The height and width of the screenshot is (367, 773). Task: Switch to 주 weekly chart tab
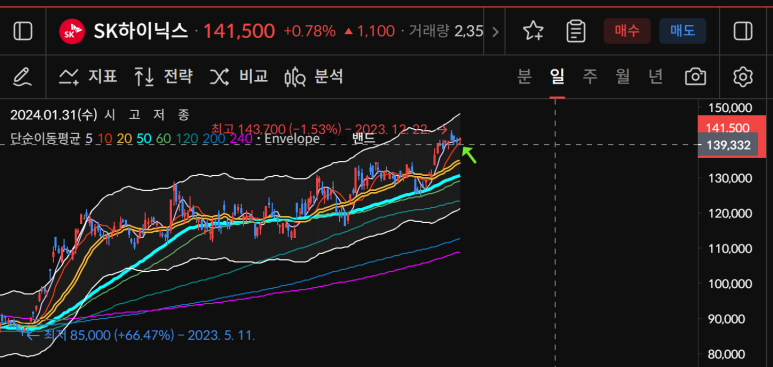point(590,76)
